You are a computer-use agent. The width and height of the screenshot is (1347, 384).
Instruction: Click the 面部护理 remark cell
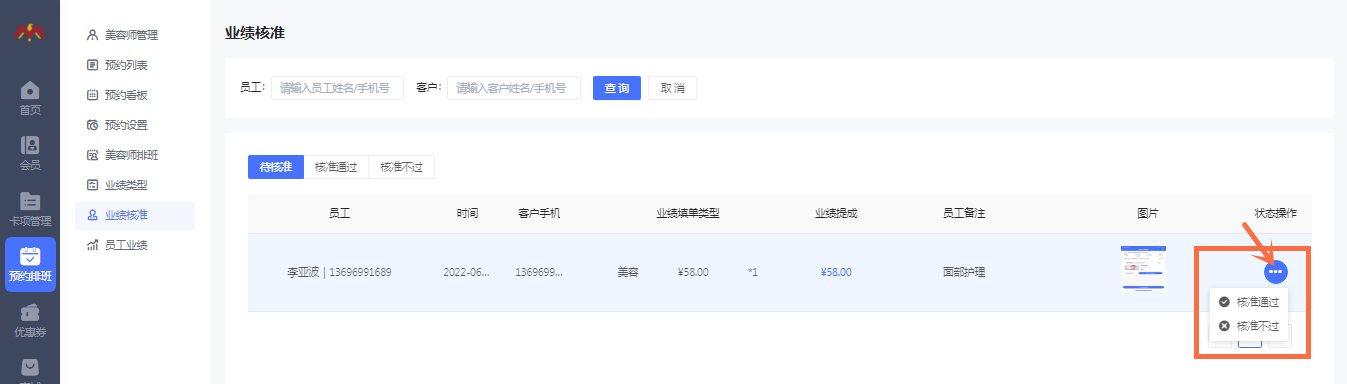click(964, 272)
